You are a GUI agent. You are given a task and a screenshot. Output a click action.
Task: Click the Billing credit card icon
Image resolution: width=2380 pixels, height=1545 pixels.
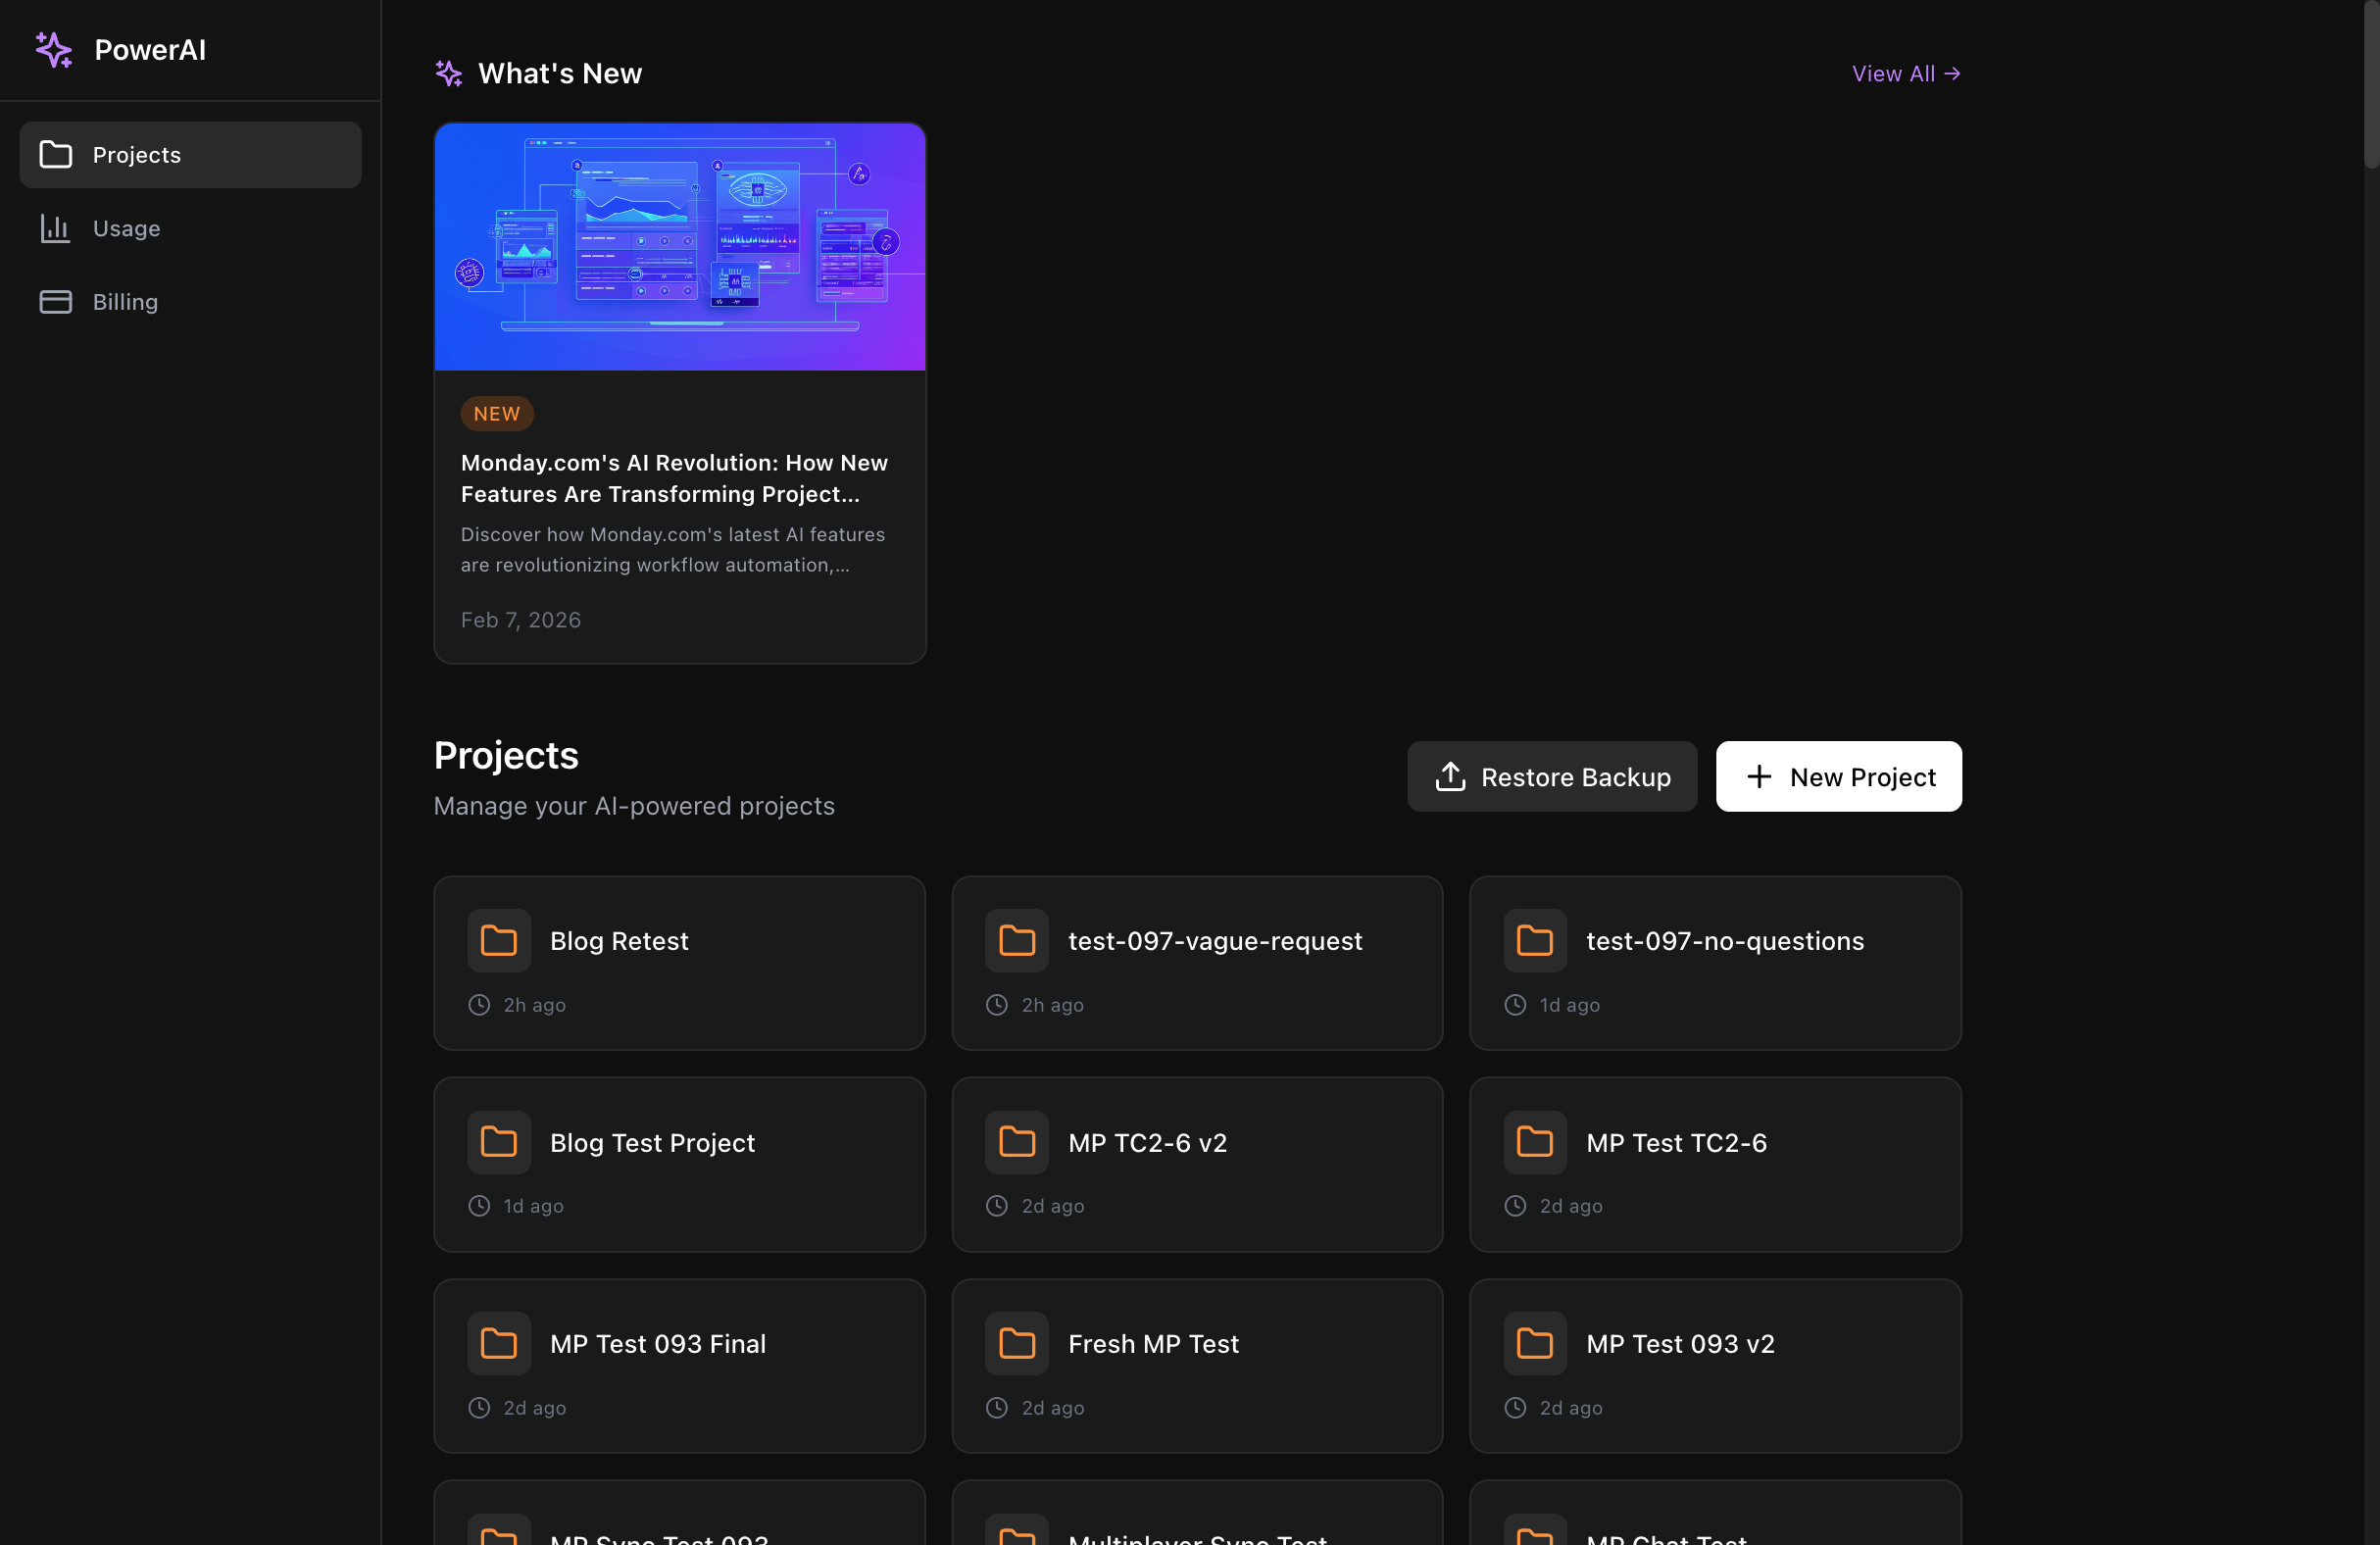point(55,301)
